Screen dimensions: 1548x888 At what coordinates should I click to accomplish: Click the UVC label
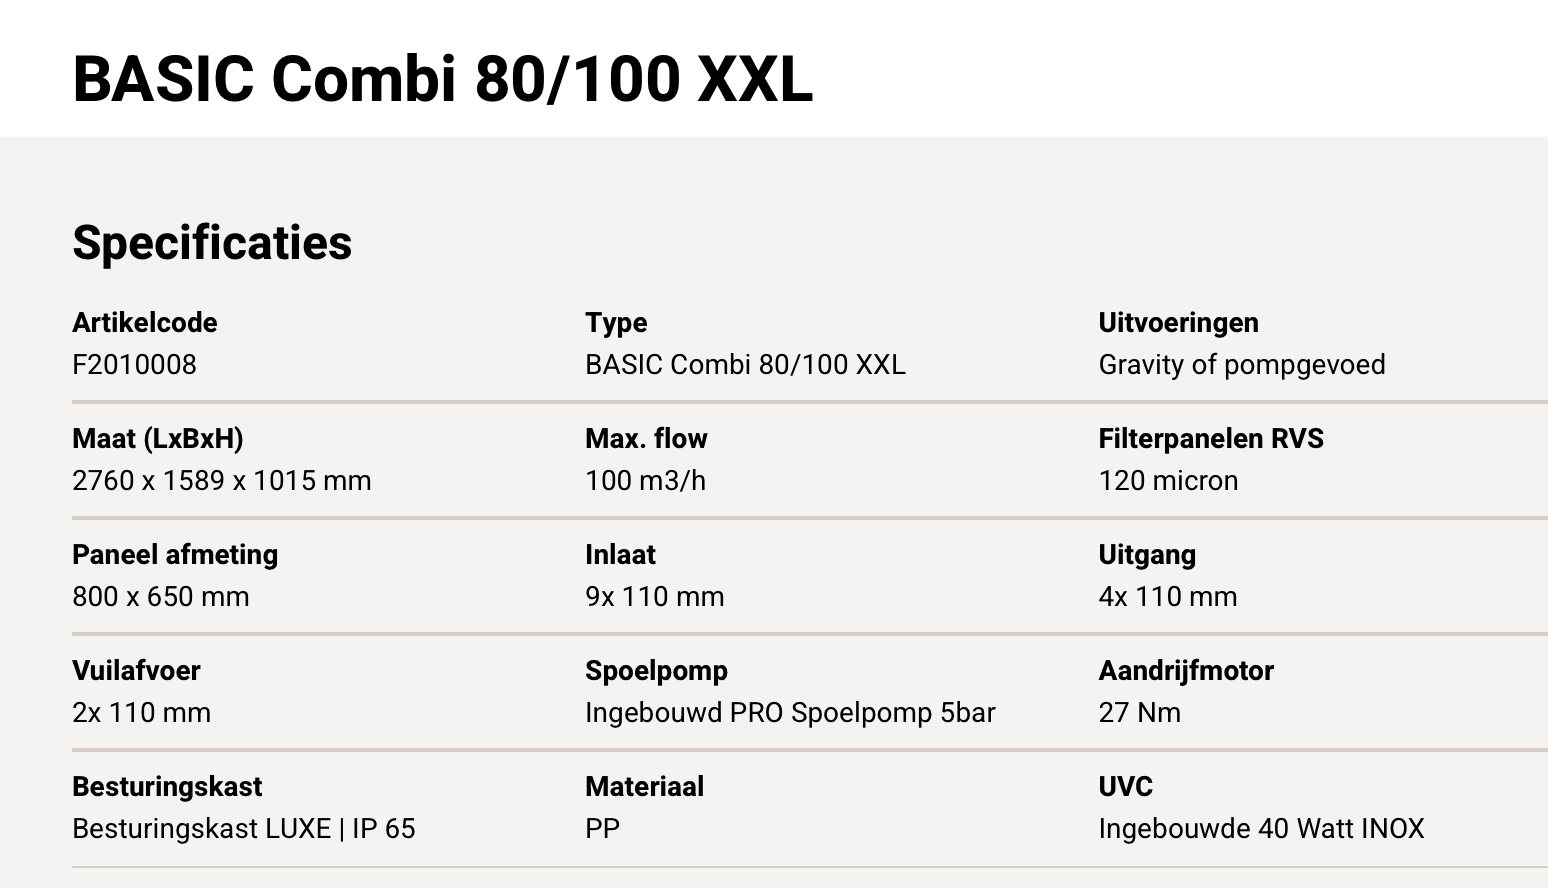point(1125,786)
